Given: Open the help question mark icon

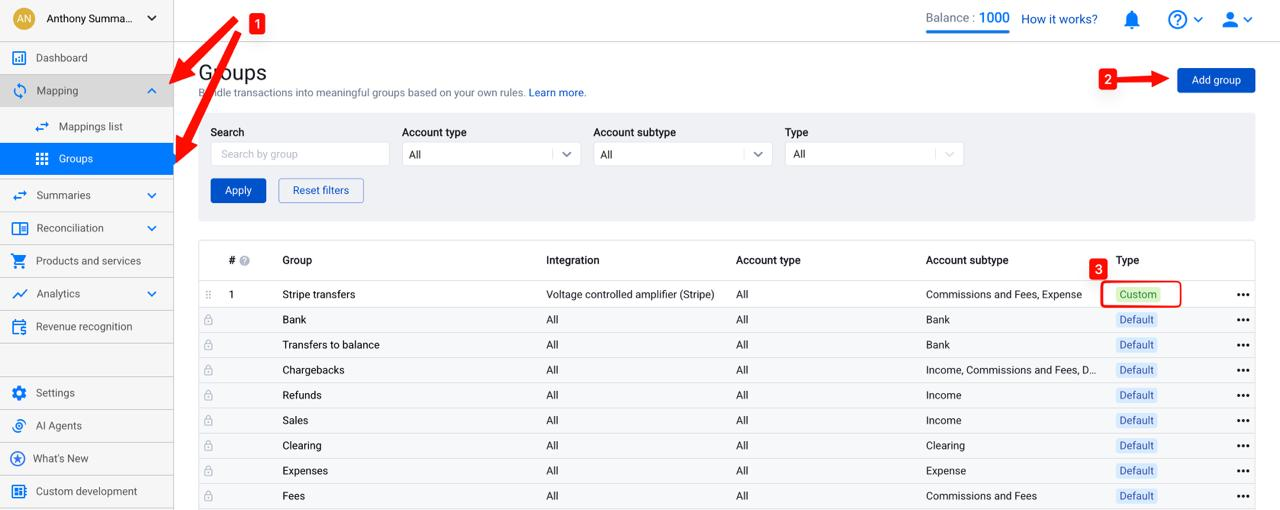Looking at the screenshot, I should (x=1177, y=20).
